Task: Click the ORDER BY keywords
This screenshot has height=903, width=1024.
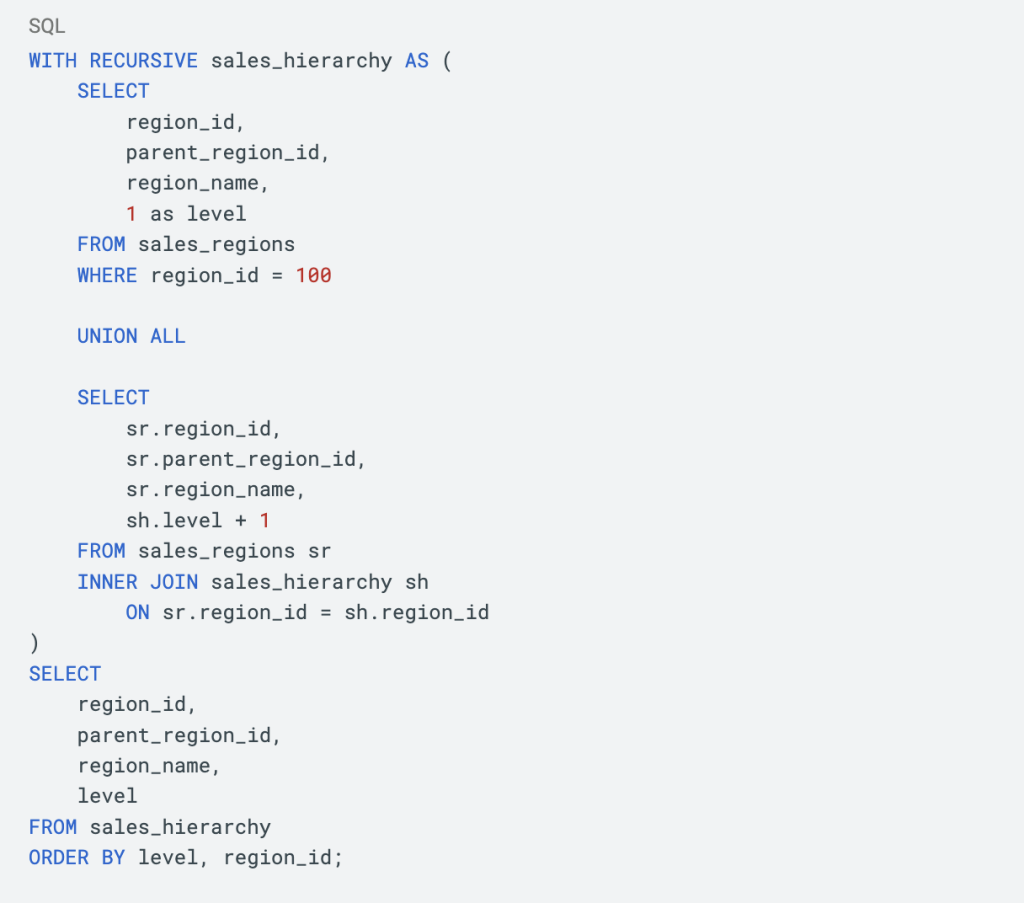Action: click(77, 858)
